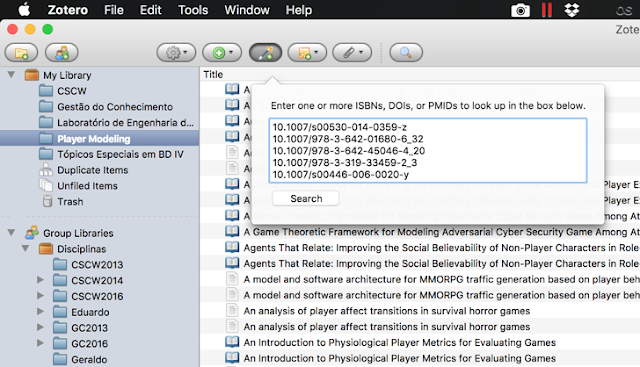Select the CSCW2013 collection
This screenshot has width=640, height=367.
coord(97,265)
